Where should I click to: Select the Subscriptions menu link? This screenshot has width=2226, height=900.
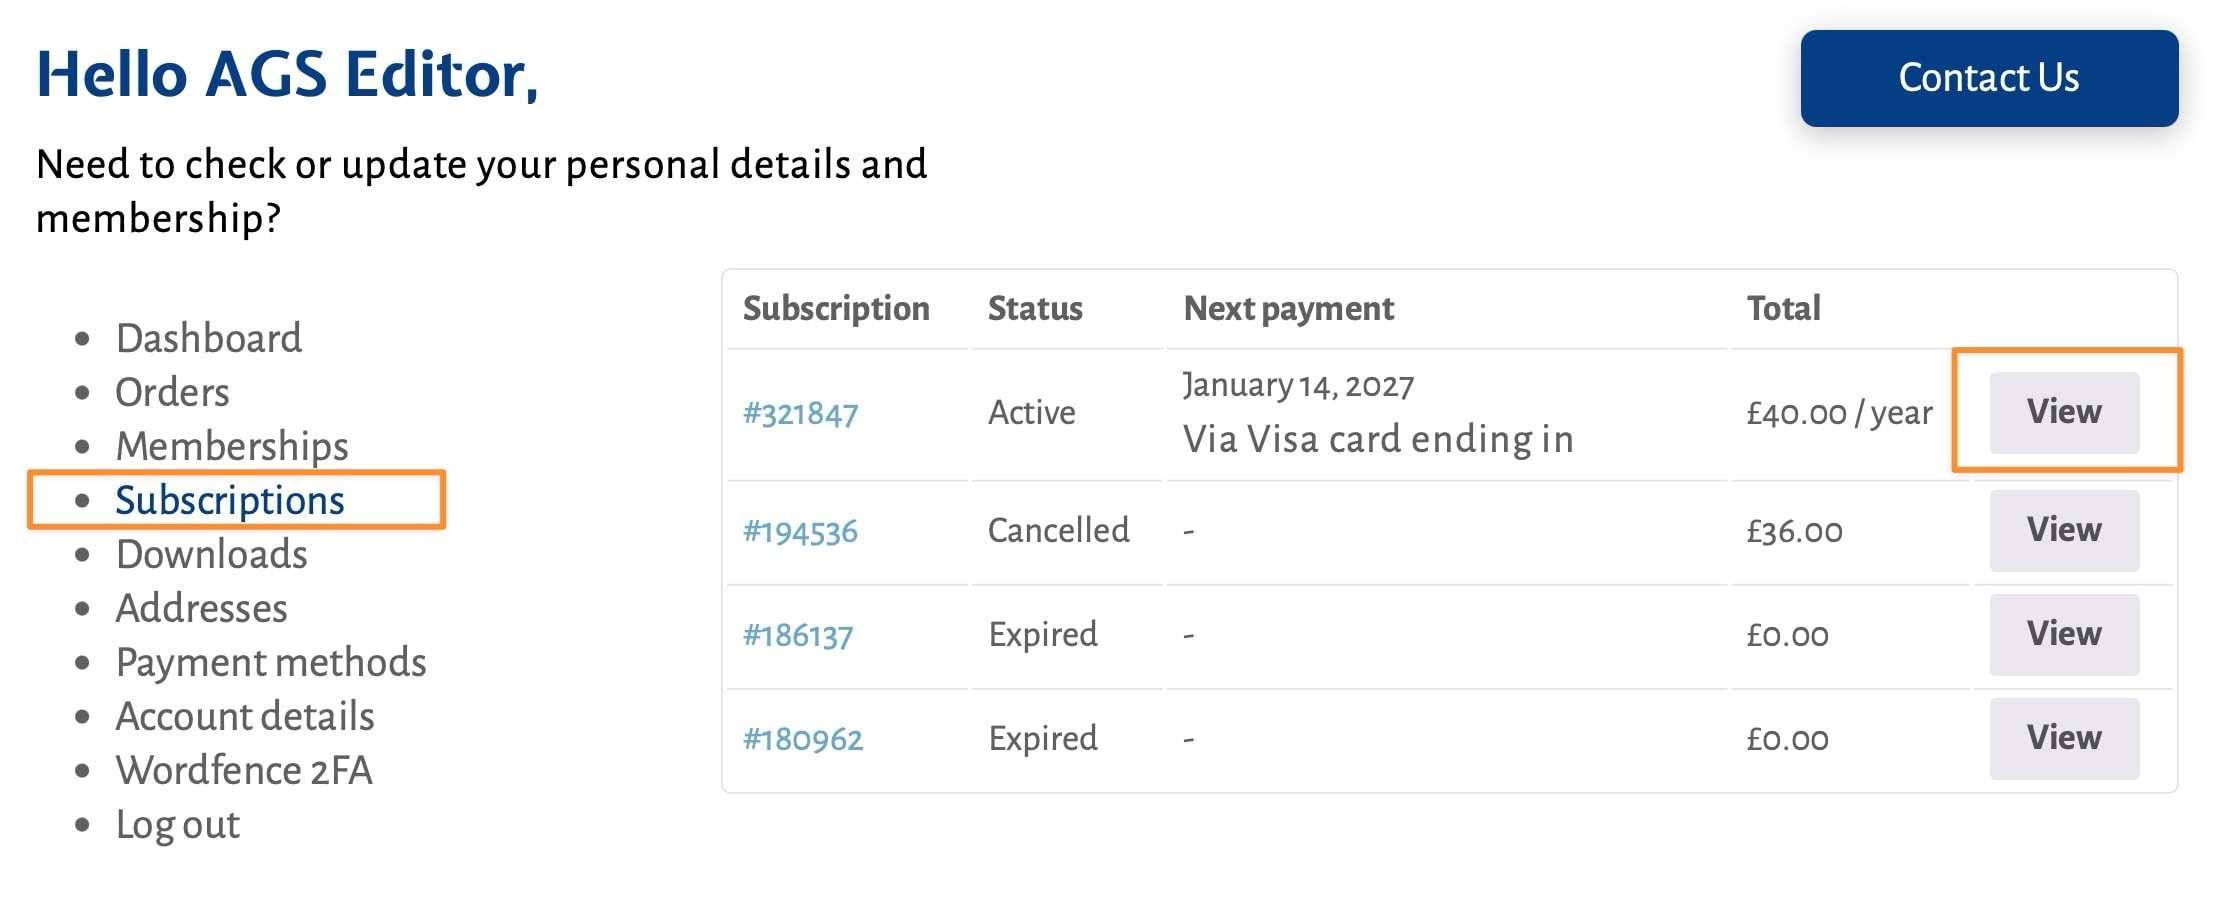(x=229, y=500)
